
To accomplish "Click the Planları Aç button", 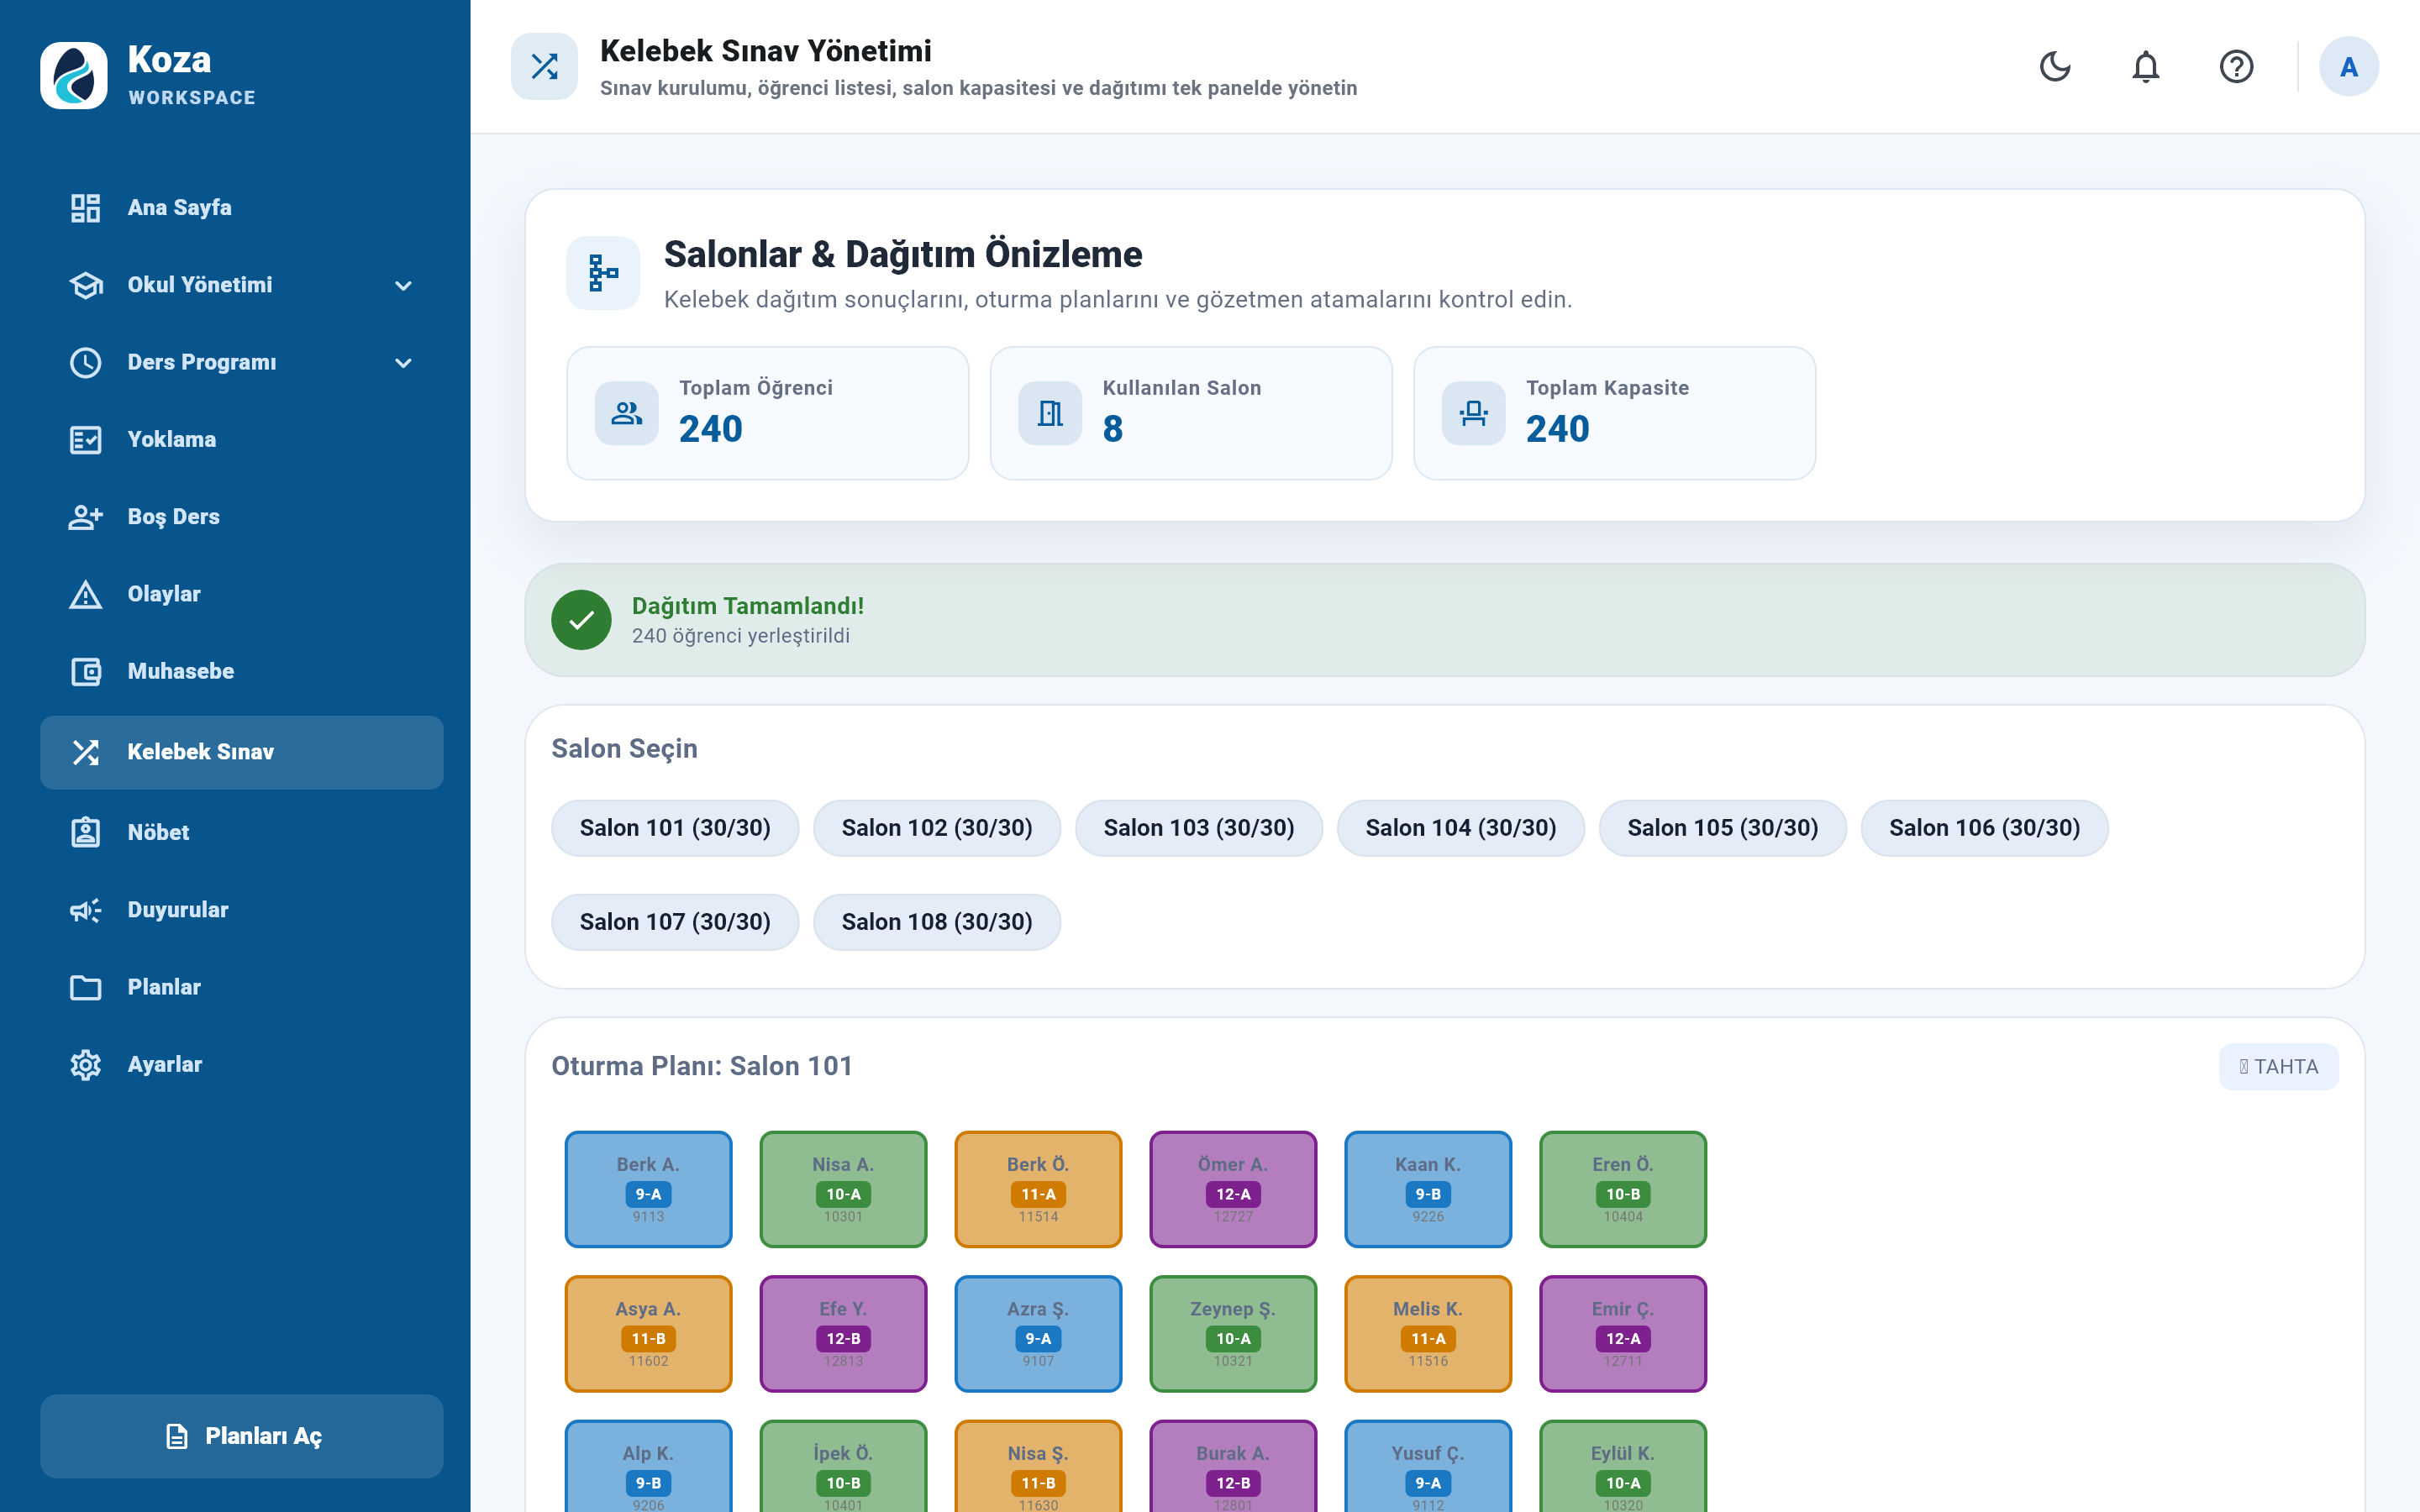I will [x=242, y=1436].
